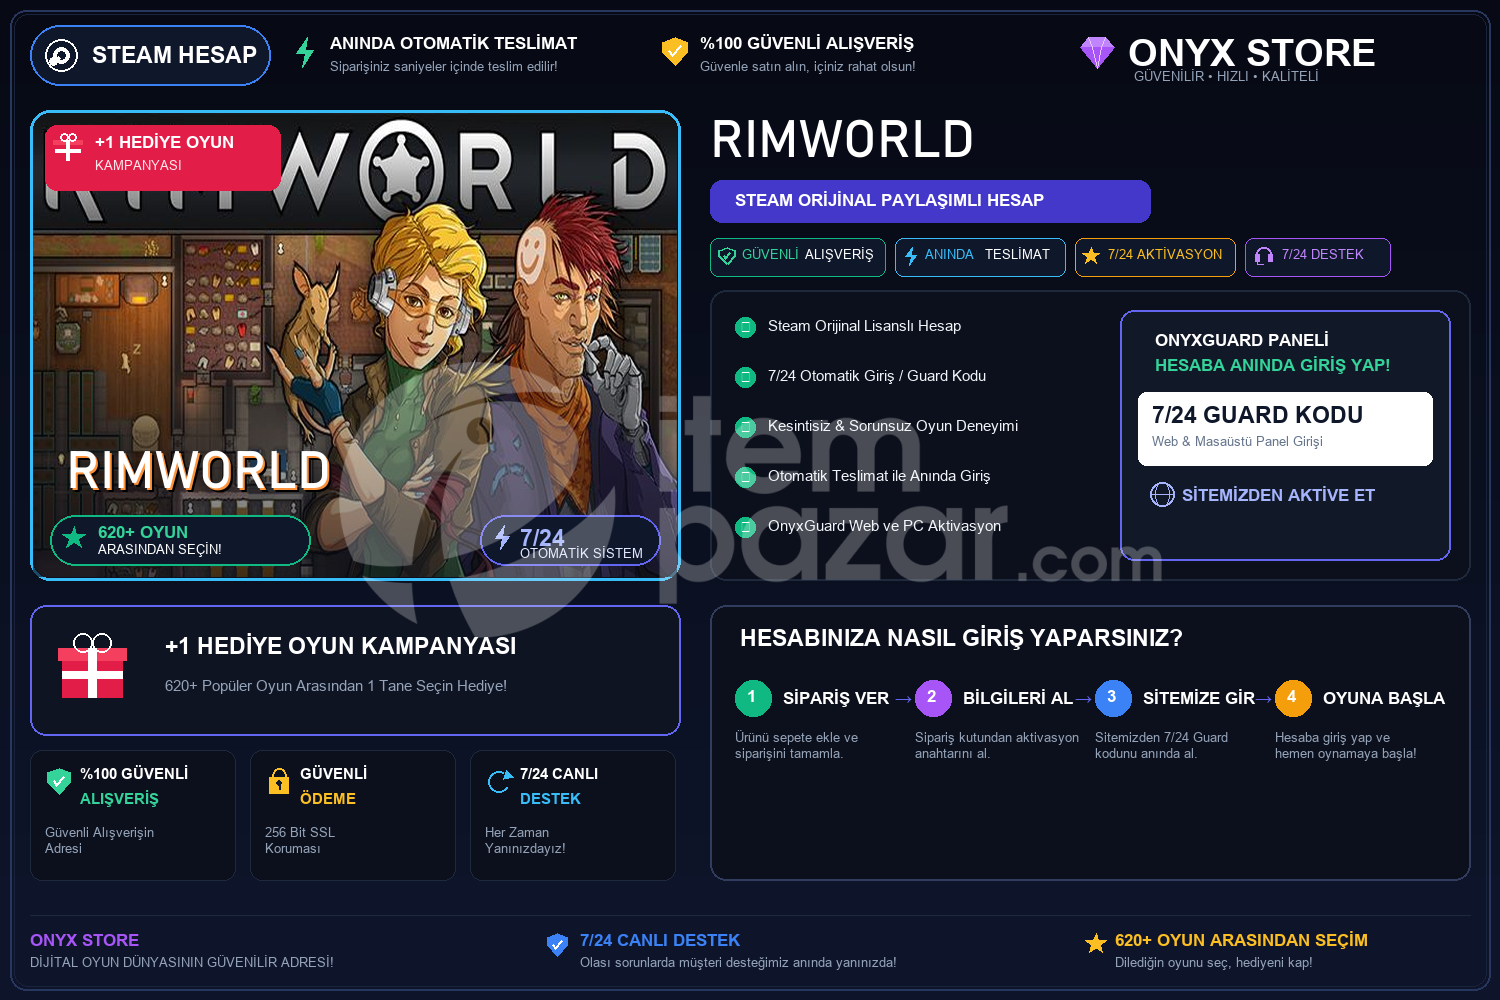Click STEAM ORİJİNAL PAYLAŞIMLI HESAP banner

click(930, 201)
